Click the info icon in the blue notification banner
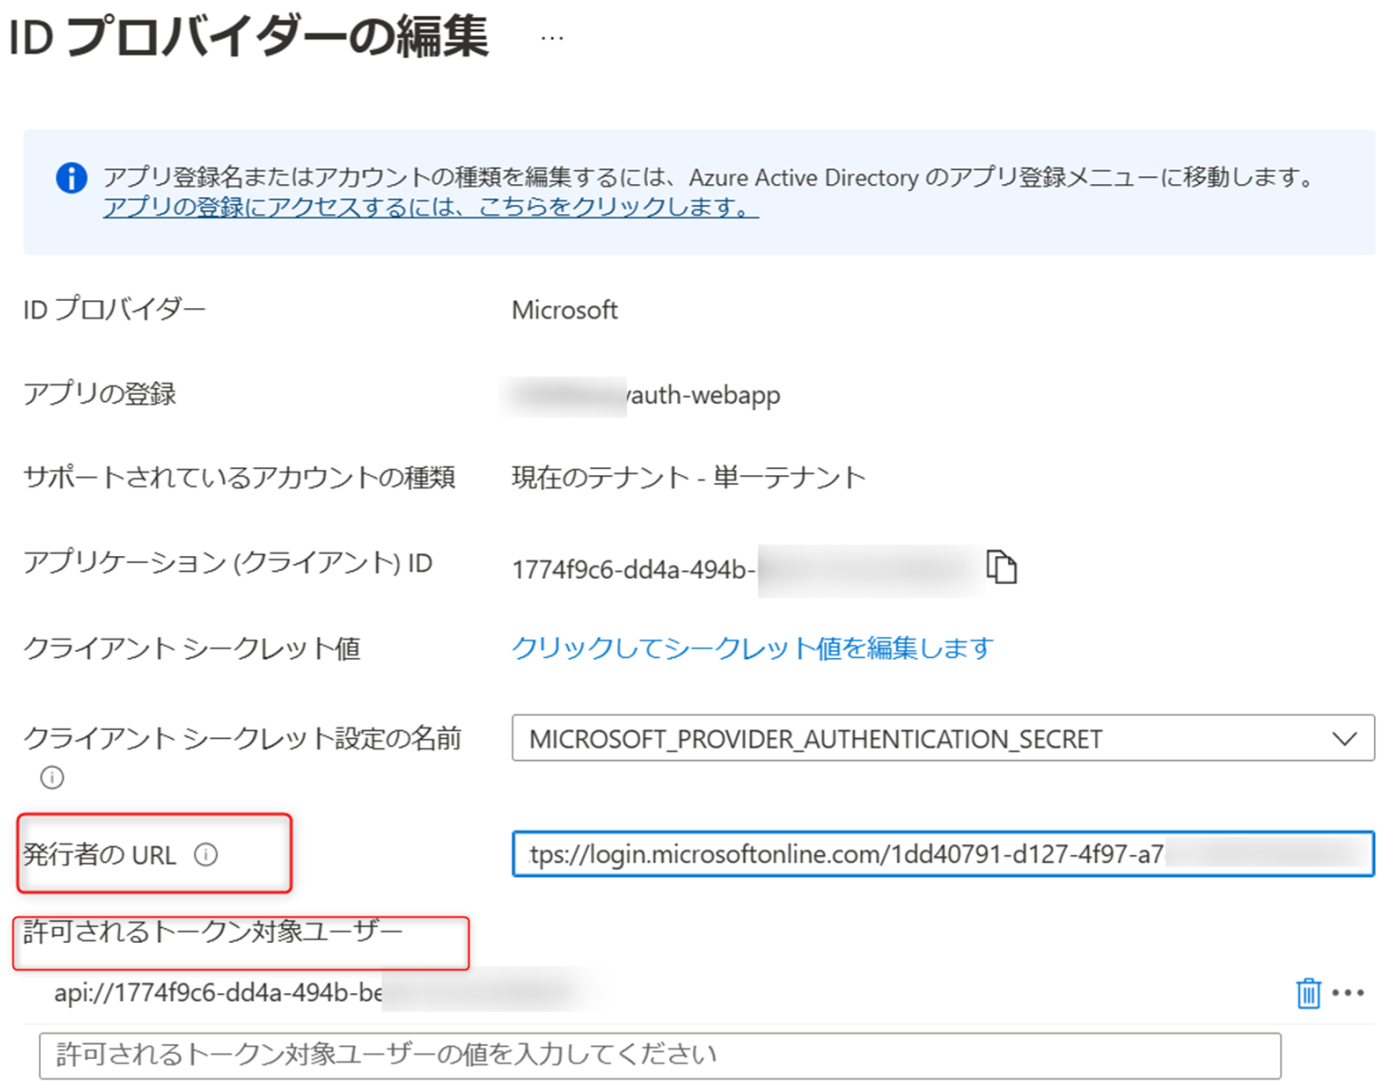Viewport: 1379px width, 1084px height. 70,177
